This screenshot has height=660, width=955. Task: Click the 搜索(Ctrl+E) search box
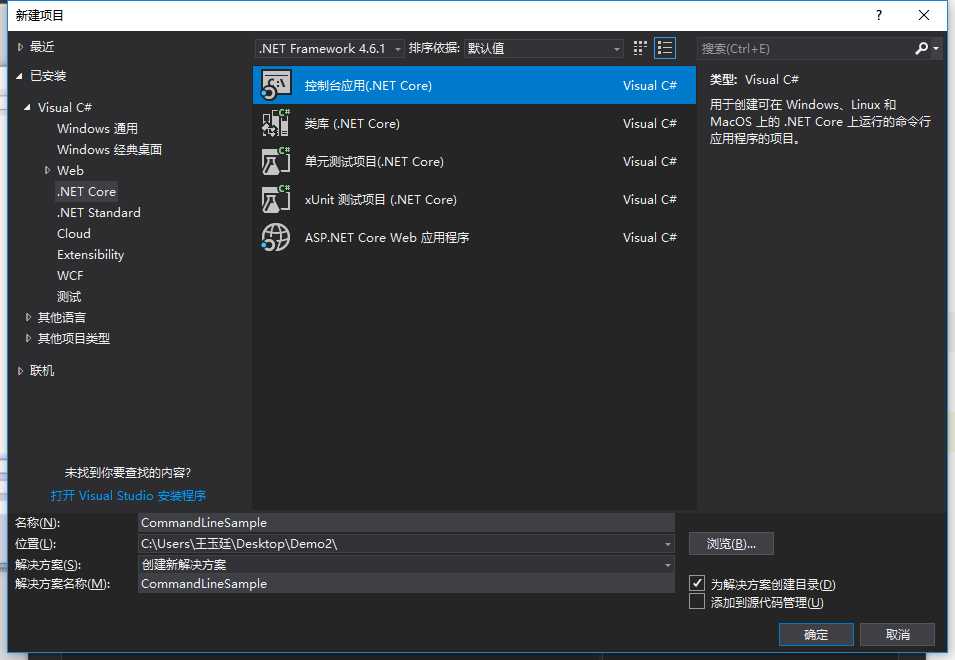(x=805, y=49)
